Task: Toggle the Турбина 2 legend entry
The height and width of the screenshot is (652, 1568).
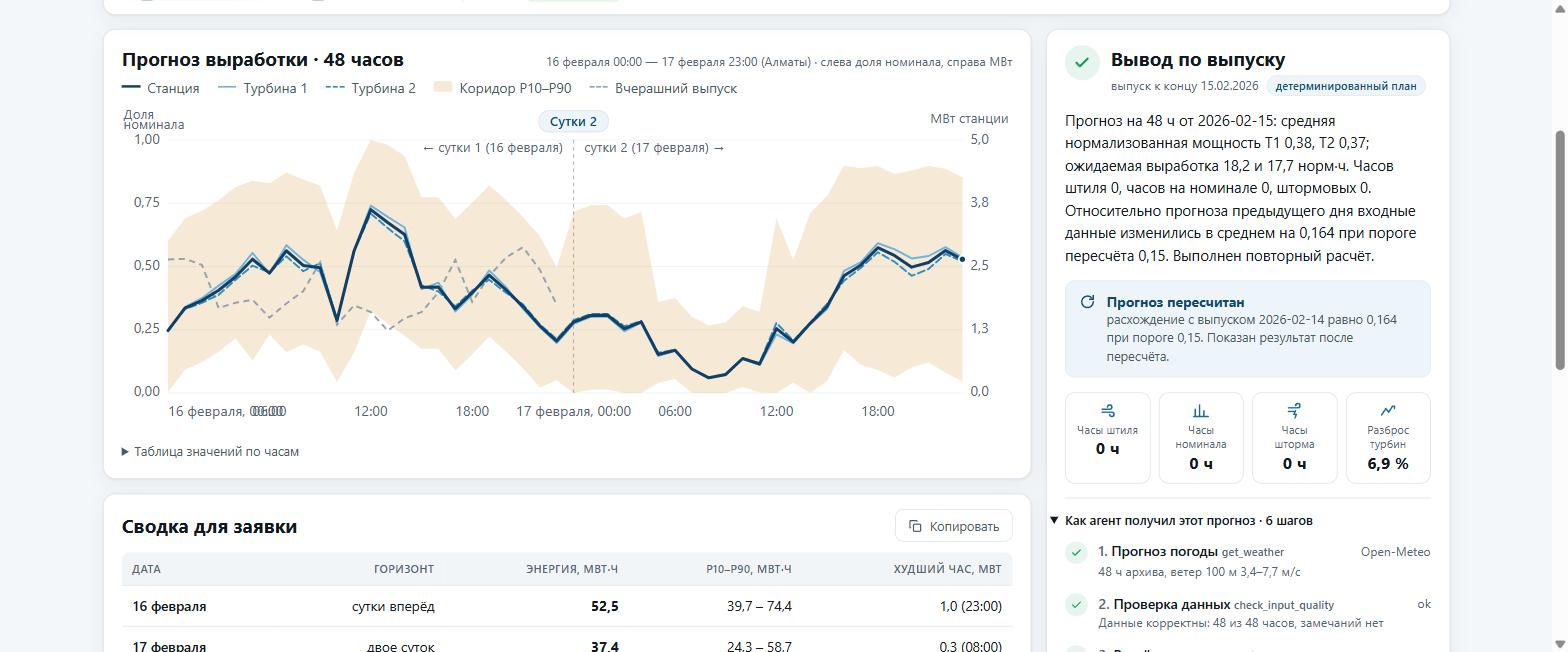Action: (370, 88)
